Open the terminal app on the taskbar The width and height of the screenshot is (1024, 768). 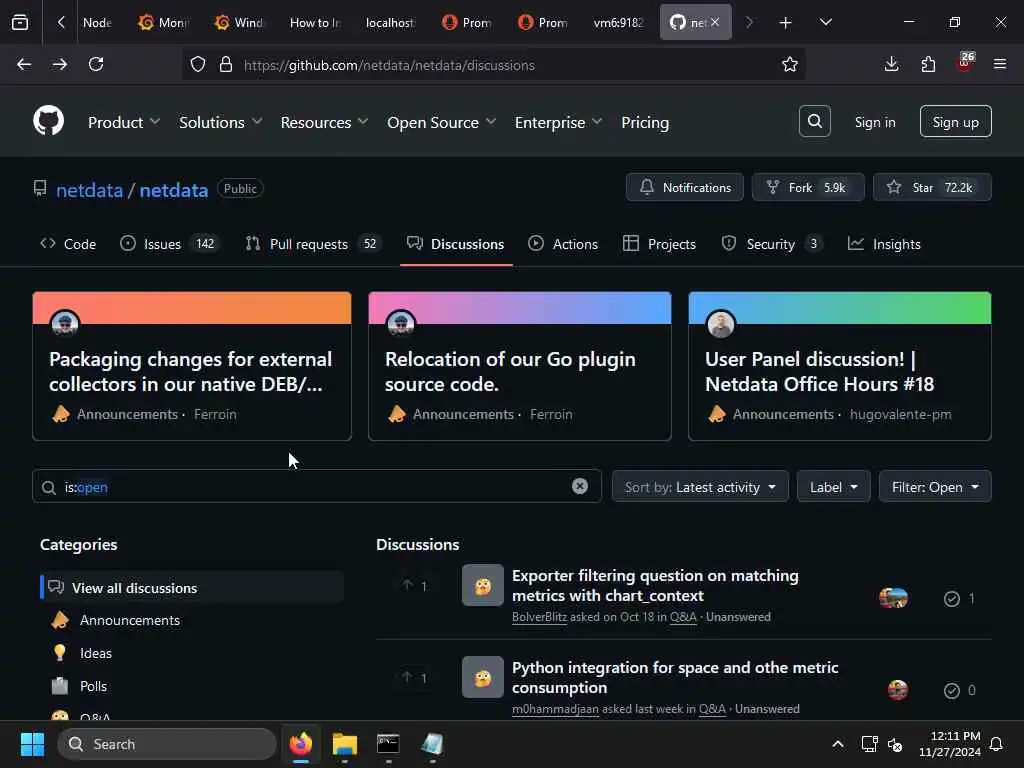[x=388, y=744]
